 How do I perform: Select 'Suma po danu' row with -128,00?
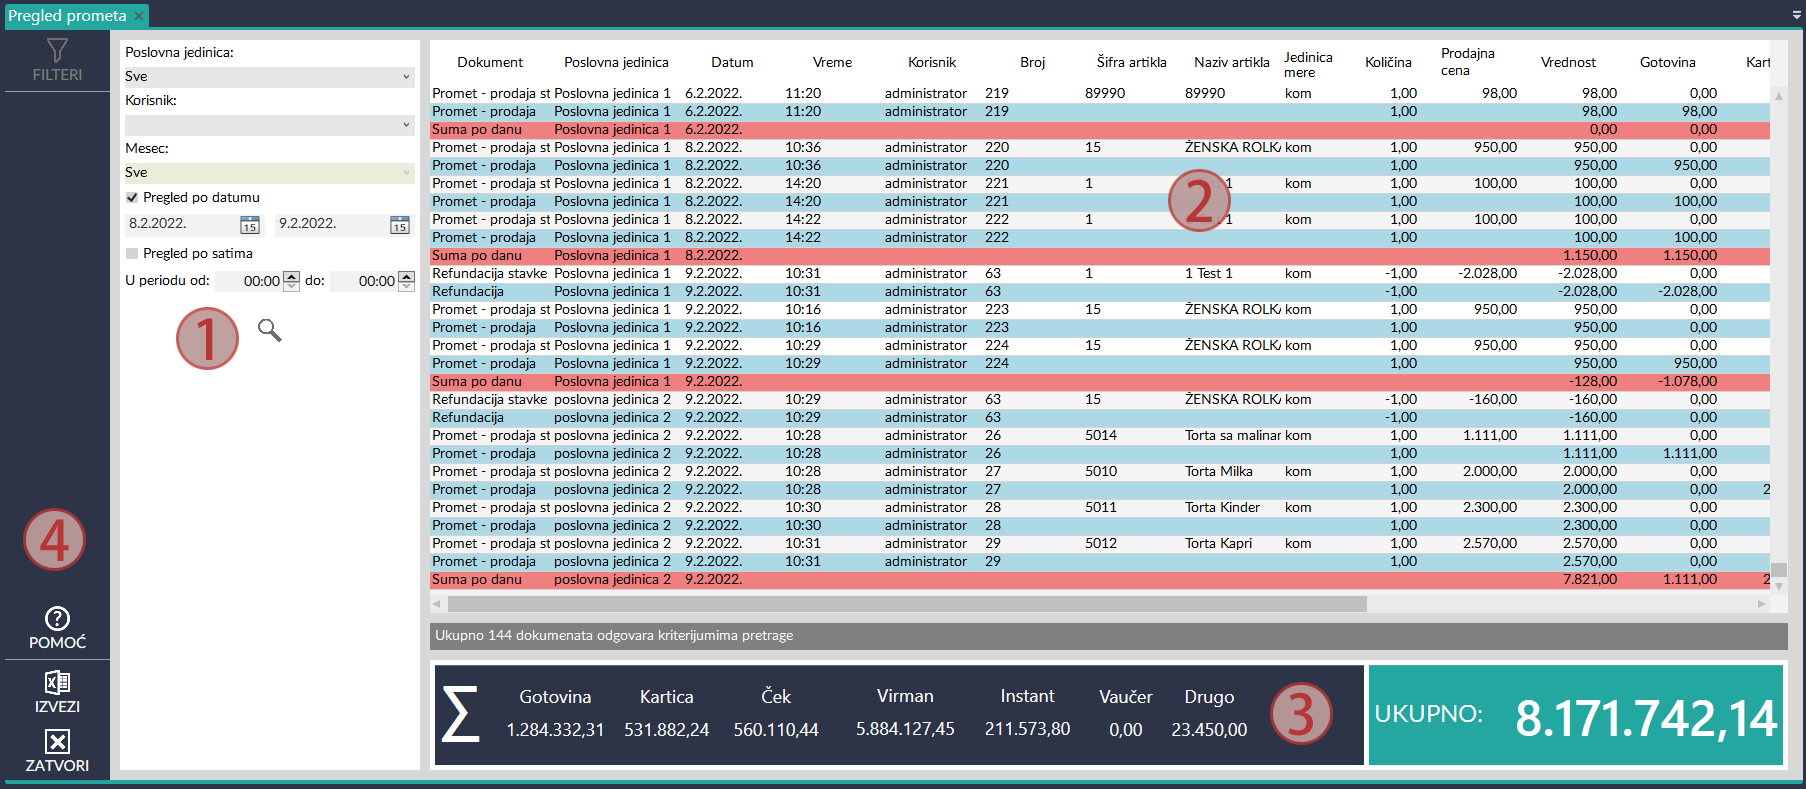[1100, 381]
